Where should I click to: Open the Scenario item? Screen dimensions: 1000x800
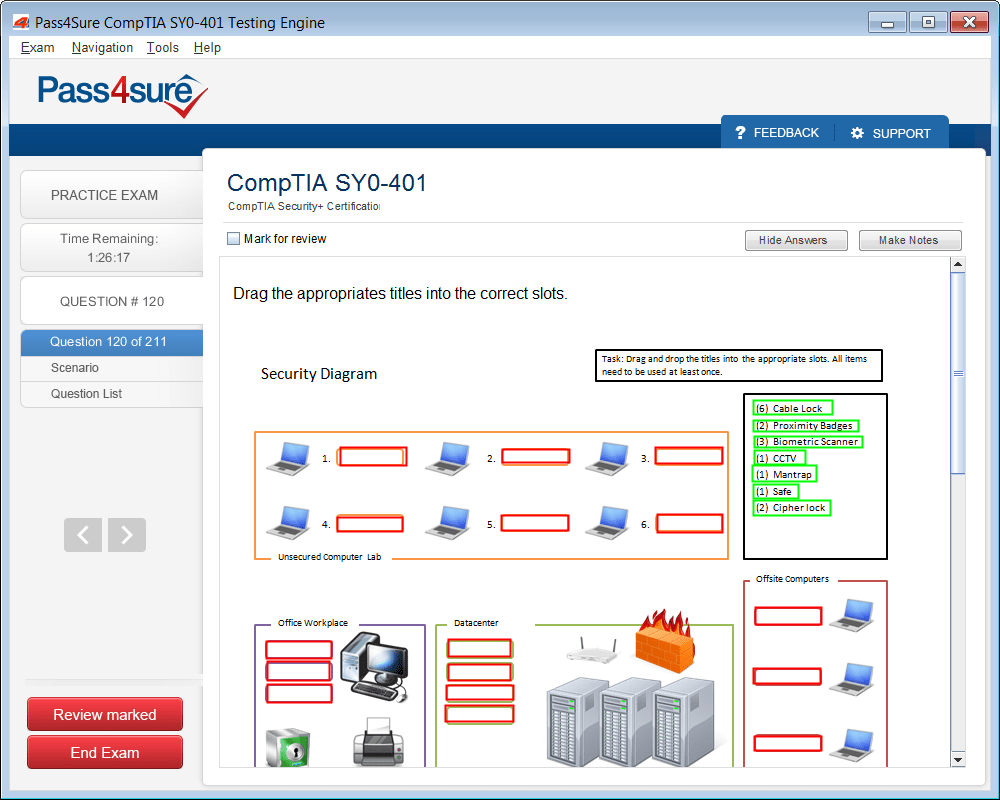(112, 368)
